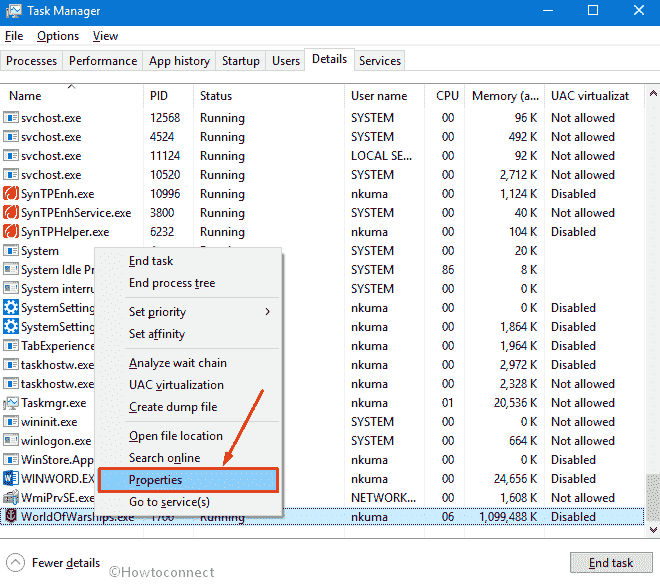Image resolution: width=660 pixels, height=587 pixels.
Task: Choose Properties in context menu
Action: (x=189, y=480)
